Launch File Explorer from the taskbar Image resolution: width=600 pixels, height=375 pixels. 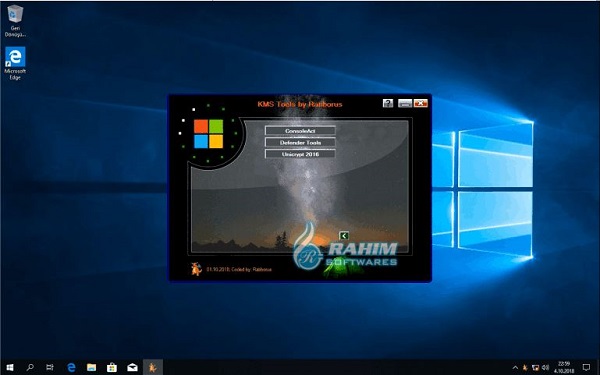point(91,367)
